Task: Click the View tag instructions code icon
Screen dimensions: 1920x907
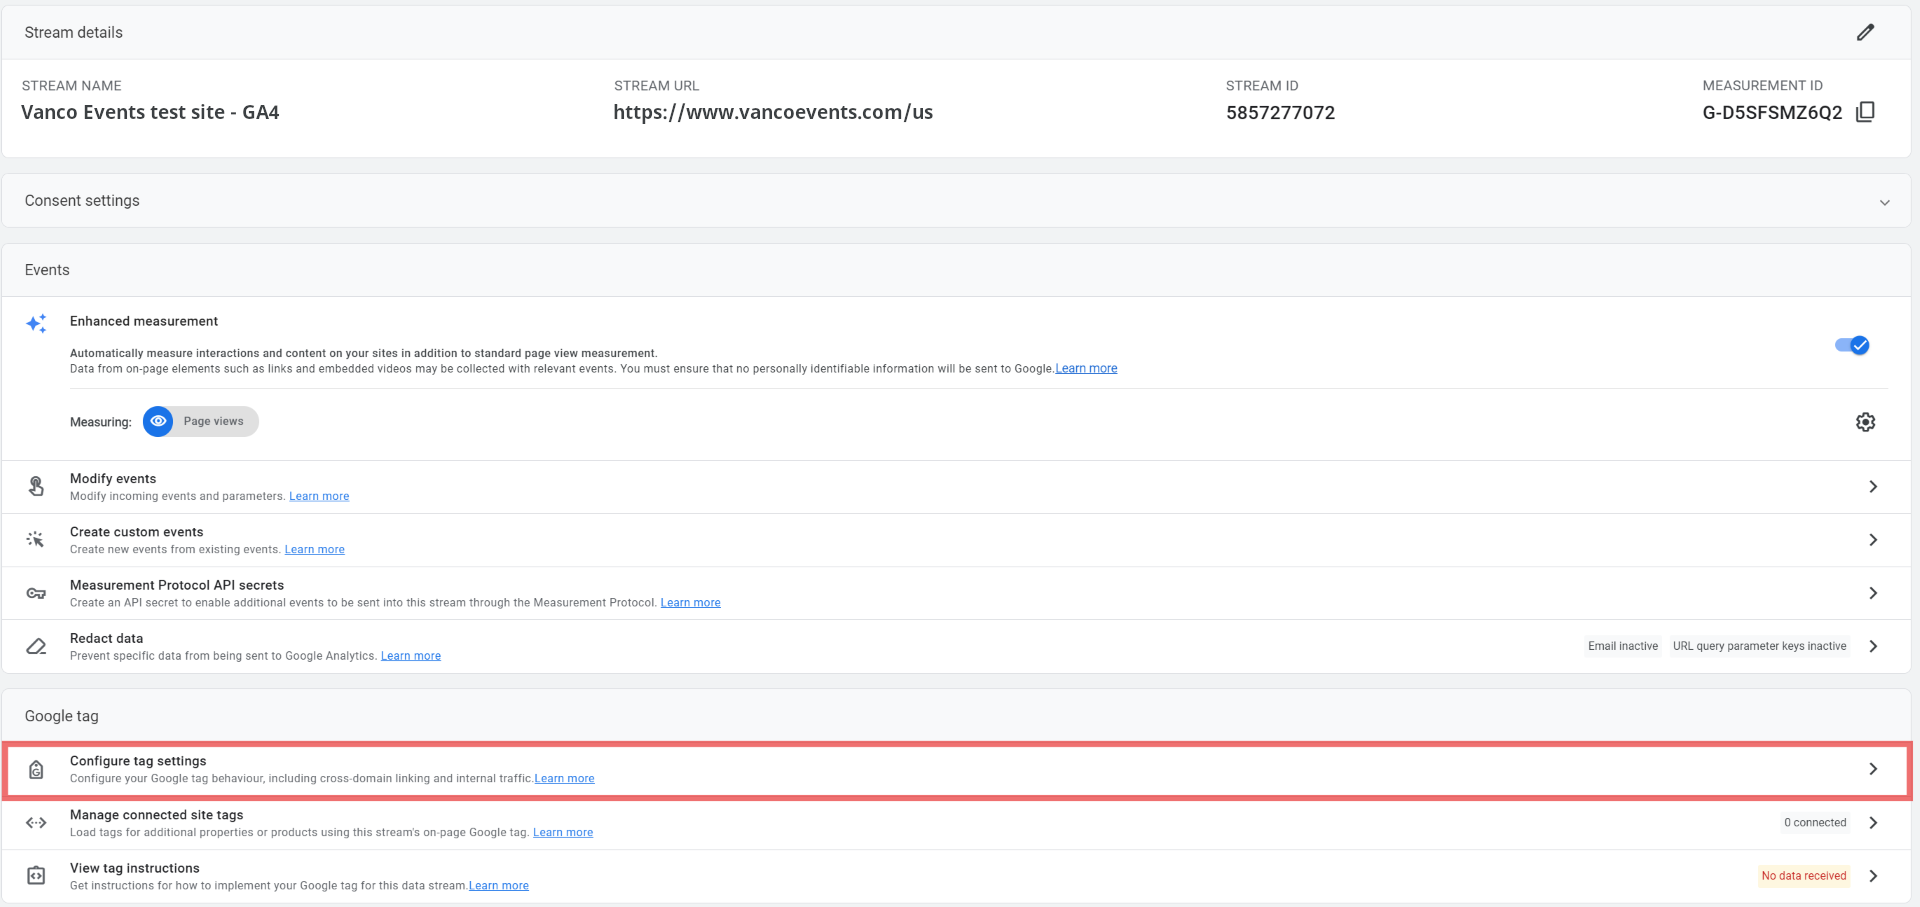Action: (37, 876)
